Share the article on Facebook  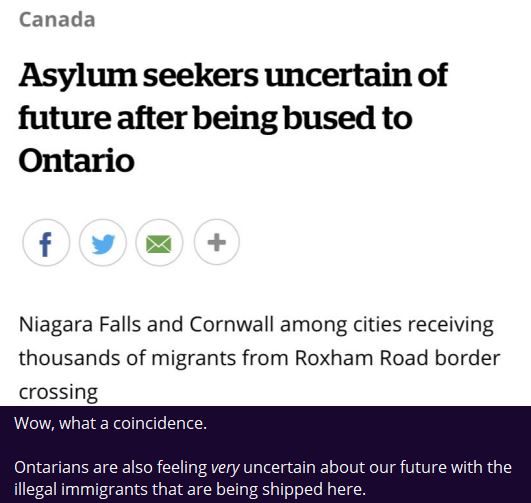[x=46, y=243]
